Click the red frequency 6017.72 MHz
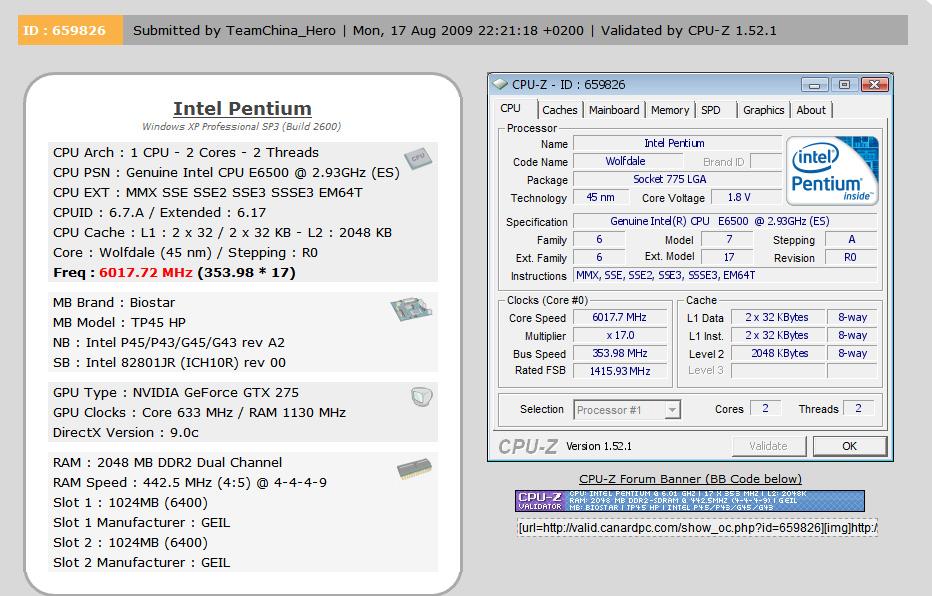The height and width of the screenshot is (596, 932). coord(146,272)
